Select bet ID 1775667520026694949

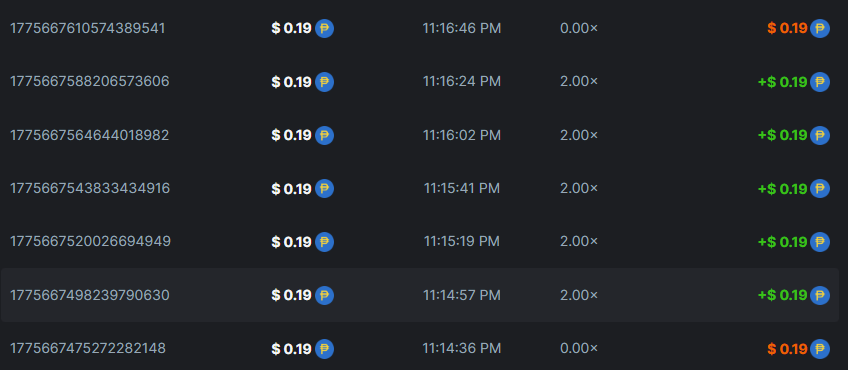90,242
